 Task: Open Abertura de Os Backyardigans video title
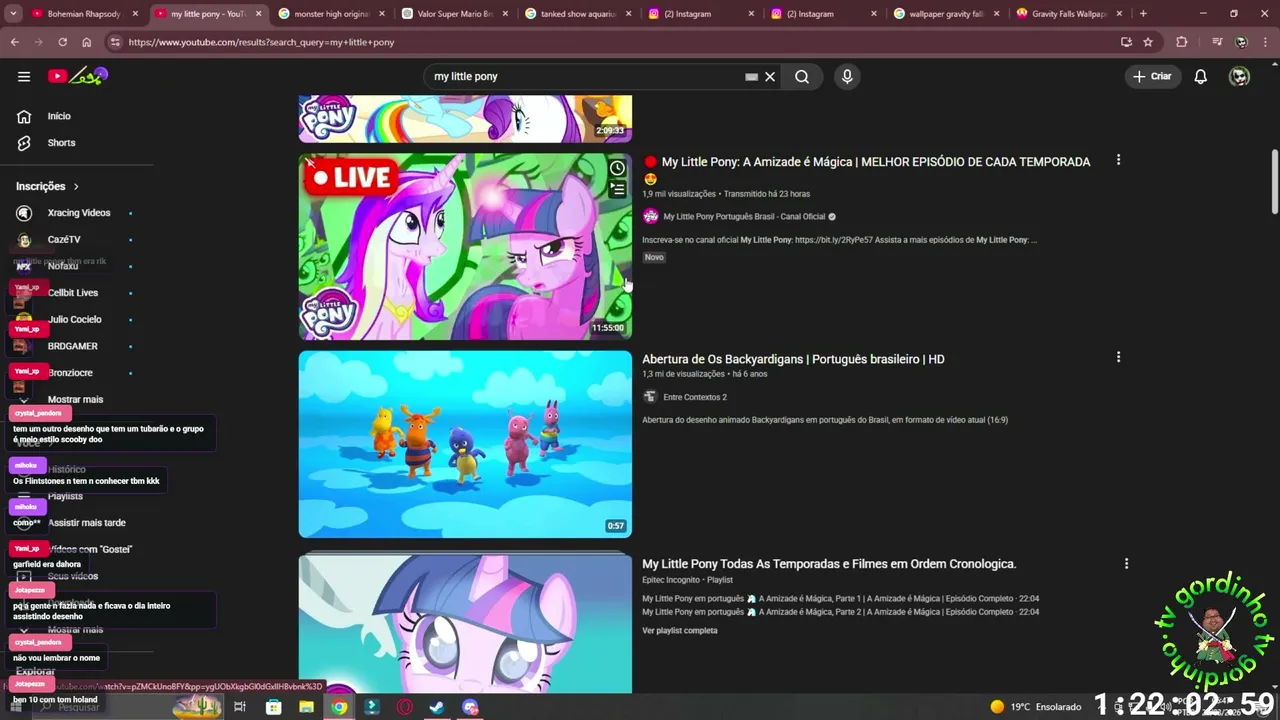[793, 359]
